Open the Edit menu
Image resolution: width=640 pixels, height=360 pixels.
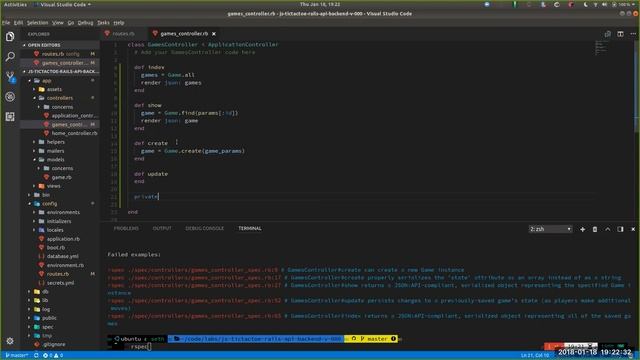18,23
